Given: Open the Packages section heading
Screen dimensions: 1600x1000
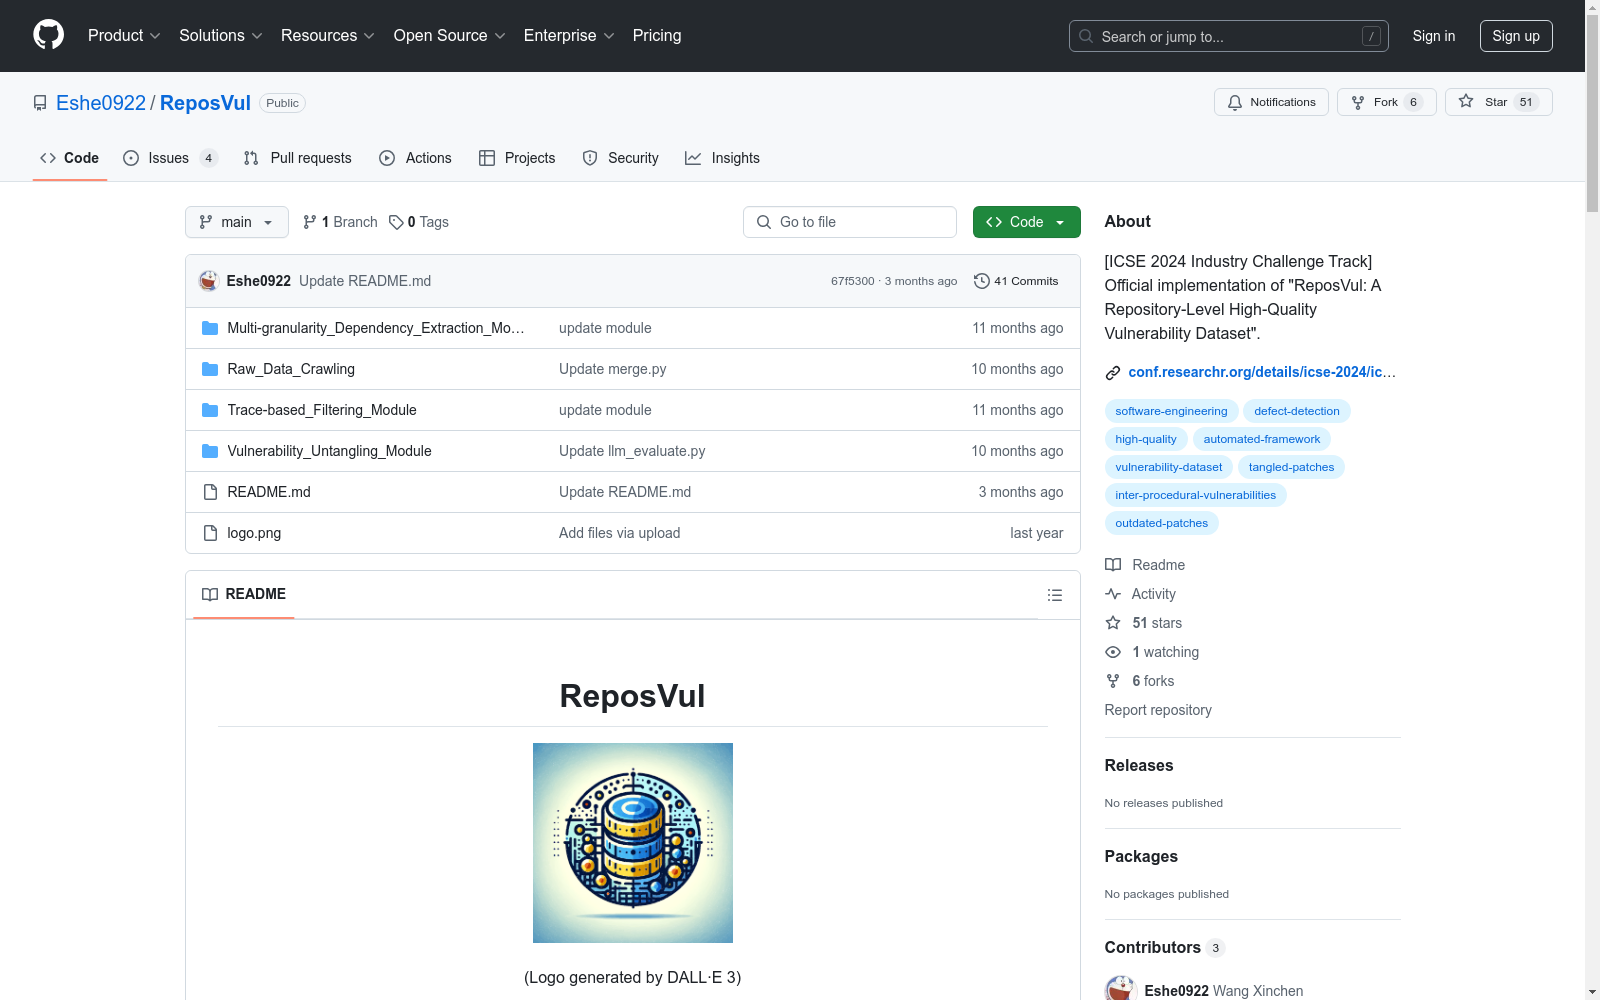Looking at the screenshot, I should tap(1141, 856).
